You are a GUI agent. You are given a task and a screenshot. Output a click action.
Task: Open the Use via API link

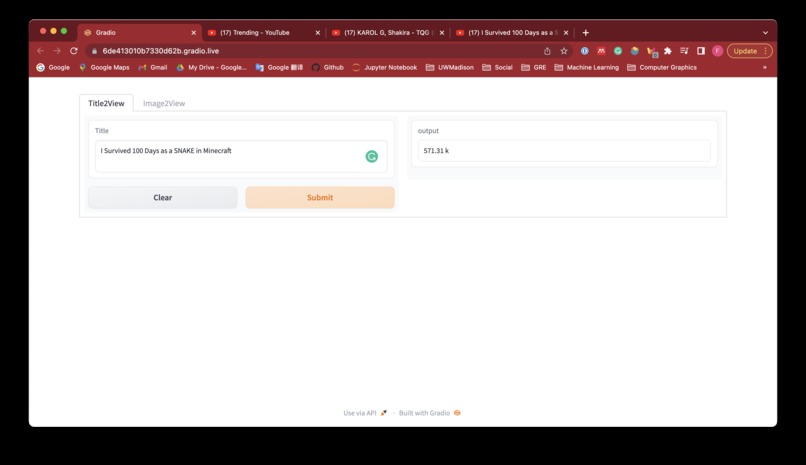click(x=365, y=413)
